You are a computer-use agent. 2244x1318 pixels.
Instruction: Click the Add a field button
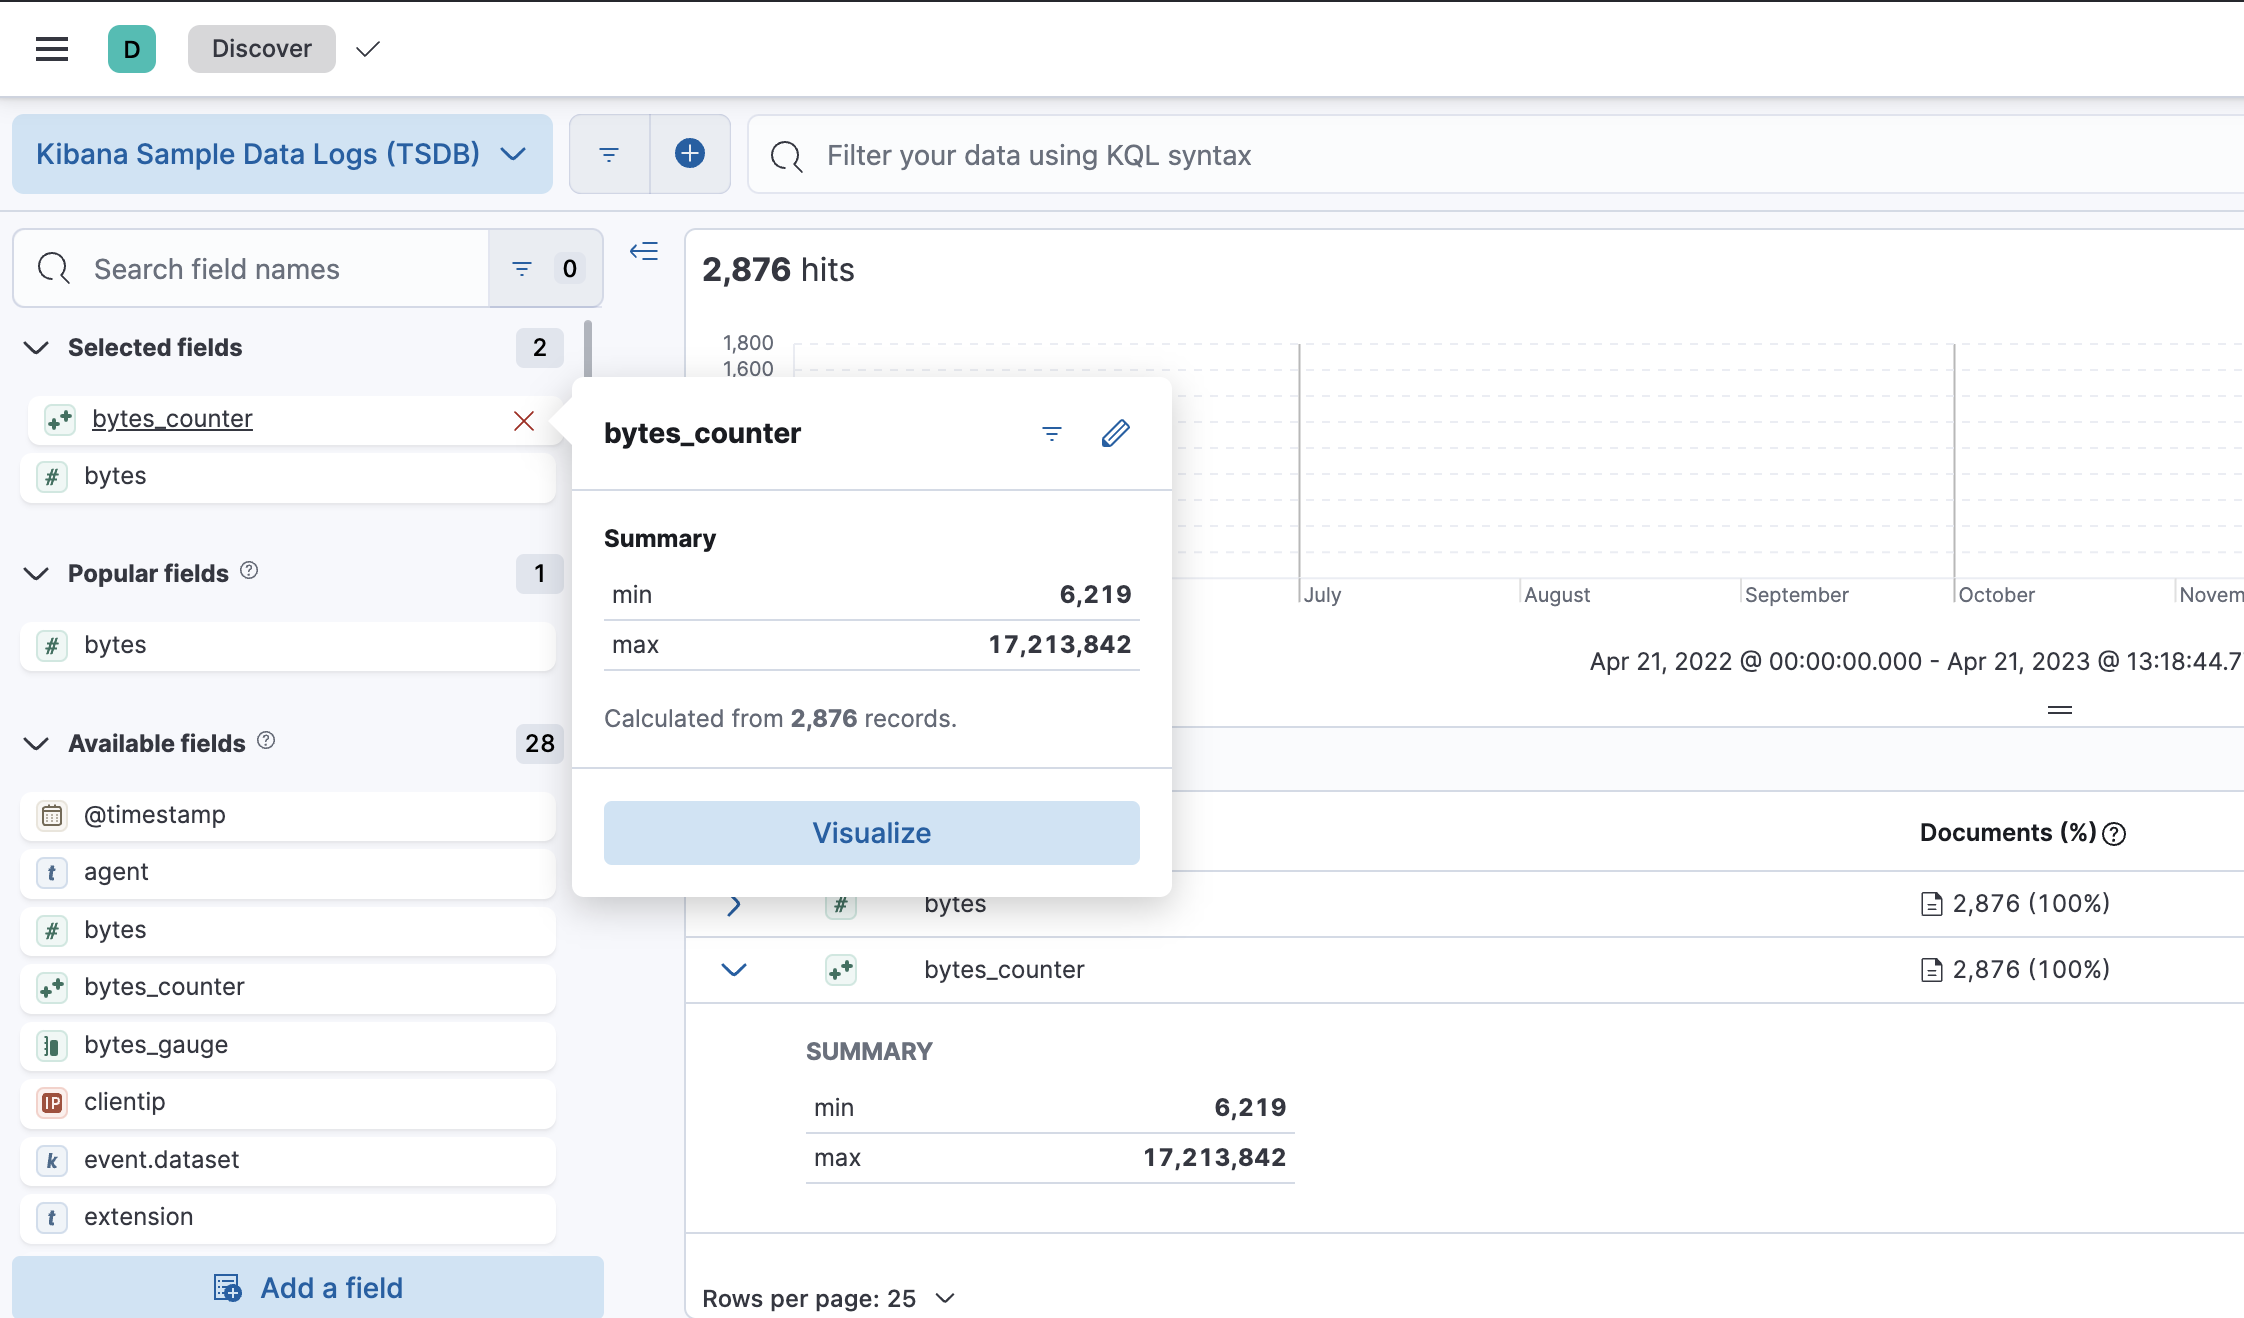[x=307, y=1287]
